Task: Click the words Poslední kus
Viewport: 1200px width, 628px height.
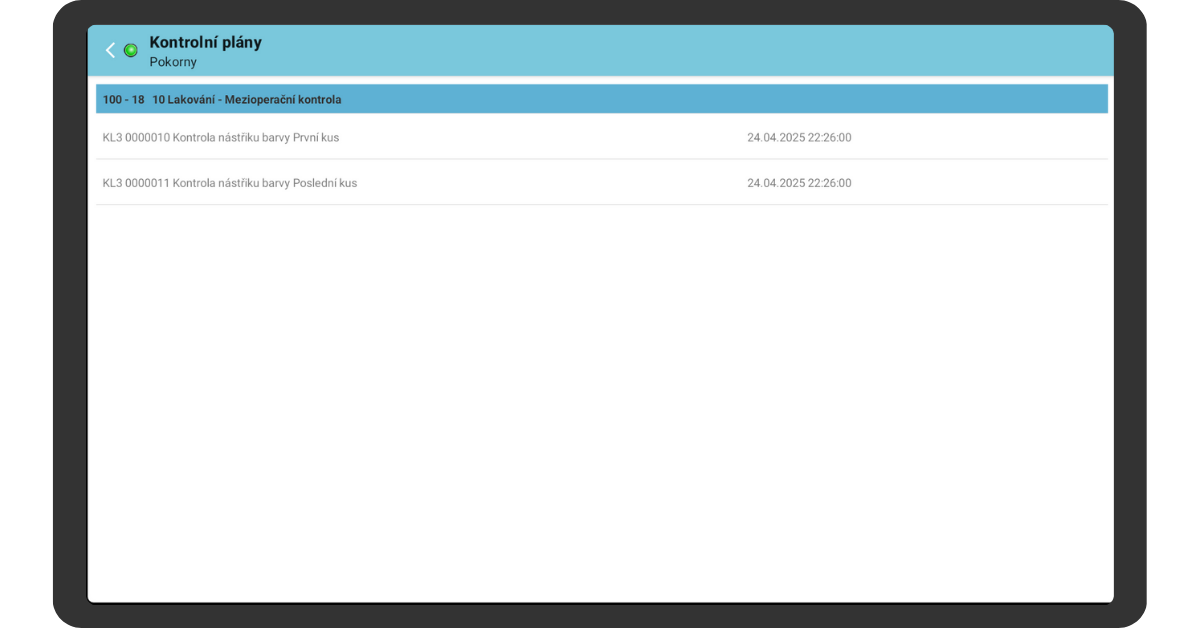Action: [x=325, y=183]
